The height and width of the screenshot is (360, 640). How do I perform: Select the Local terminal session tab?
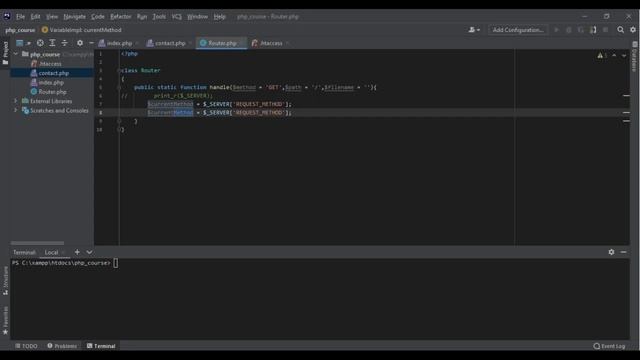click(51, 253)
